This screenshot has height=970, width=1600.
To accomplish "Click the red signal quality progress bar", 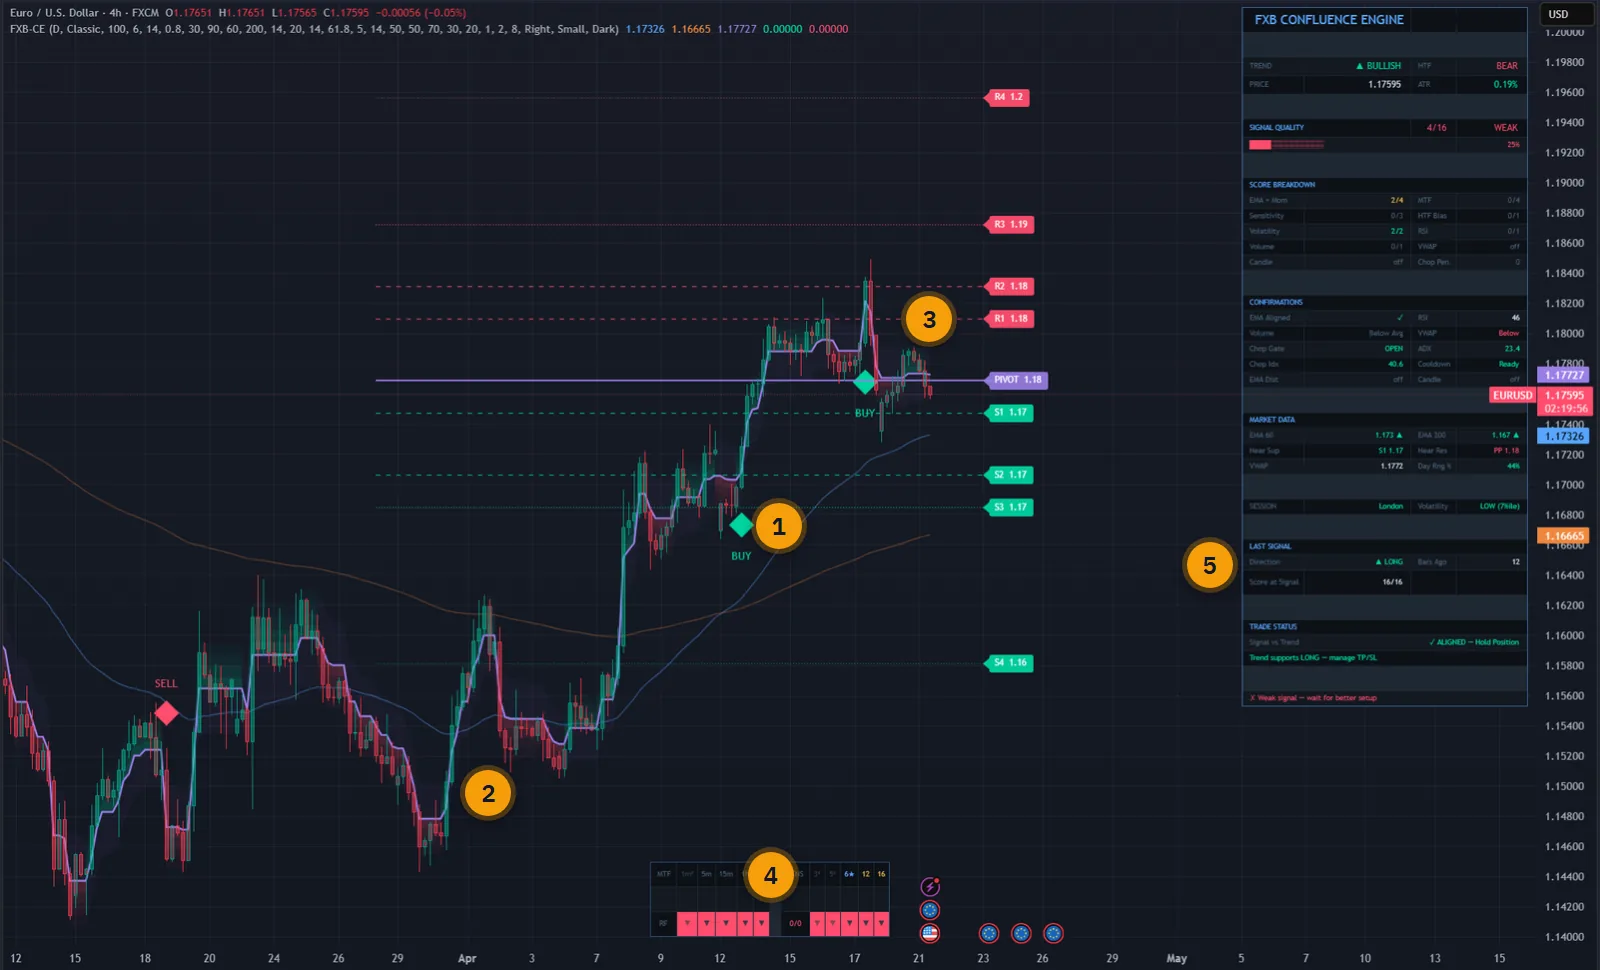I will pos(1286,144).
